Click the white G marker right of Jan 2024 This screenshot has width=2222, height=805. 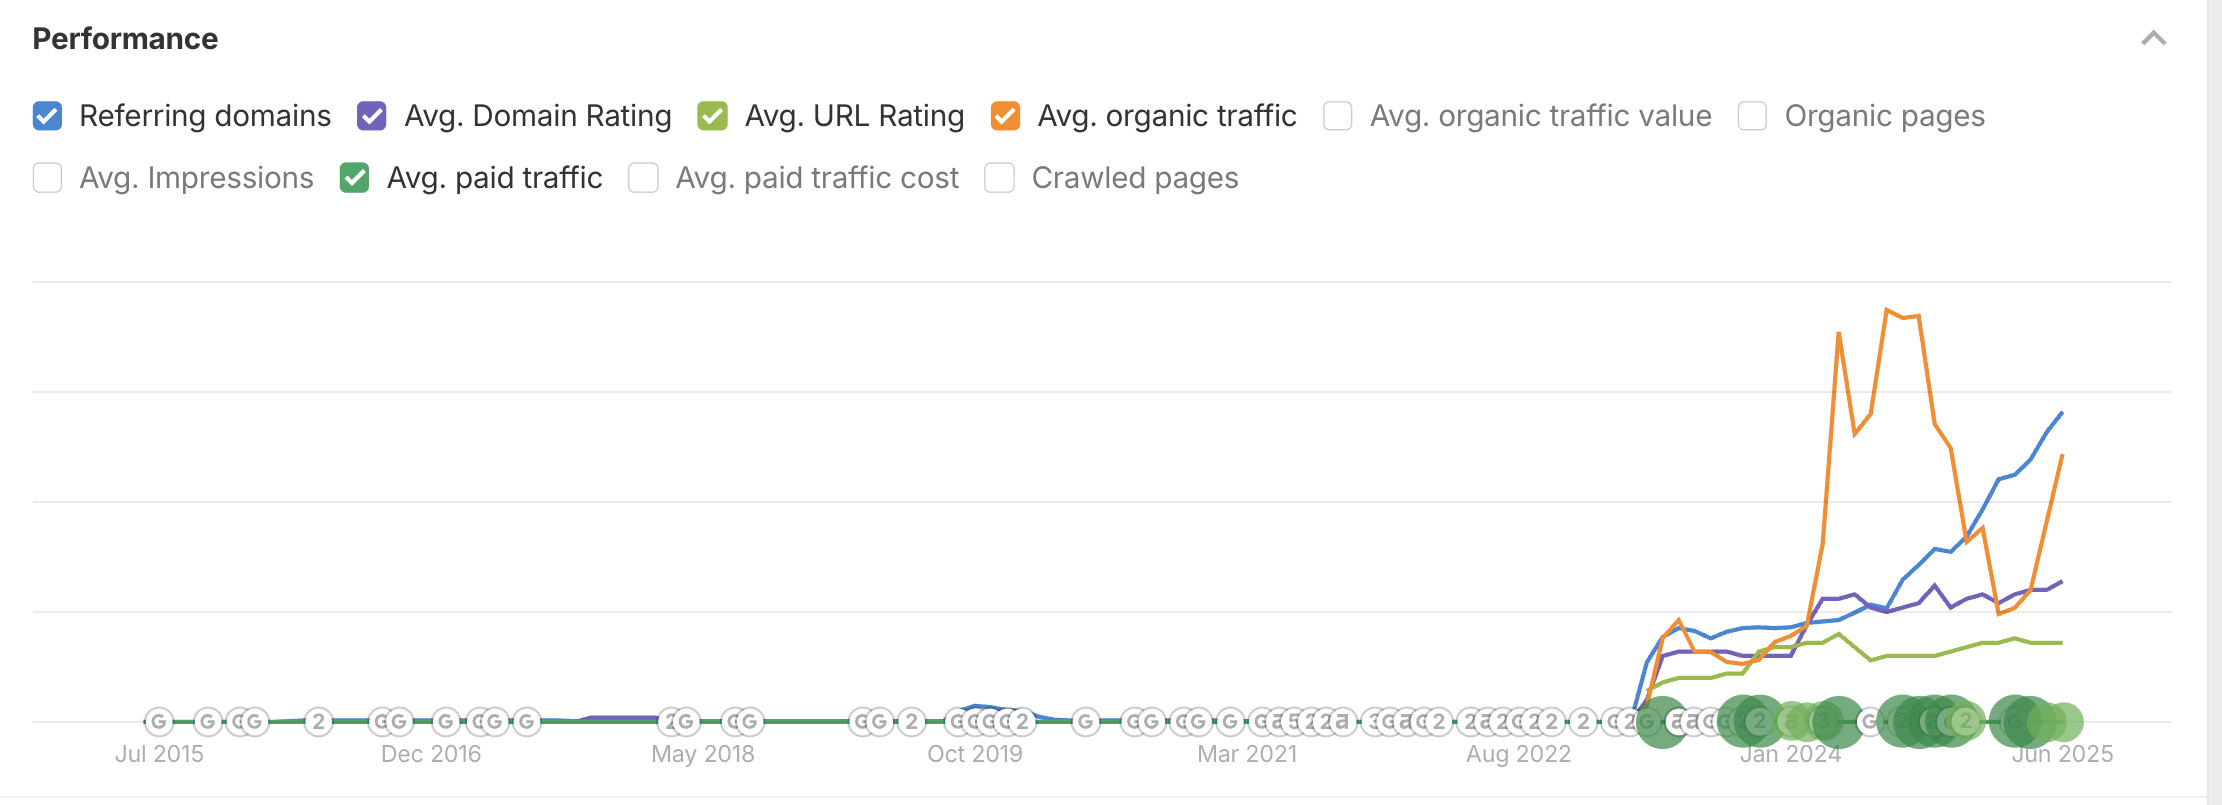(1870, 721)
